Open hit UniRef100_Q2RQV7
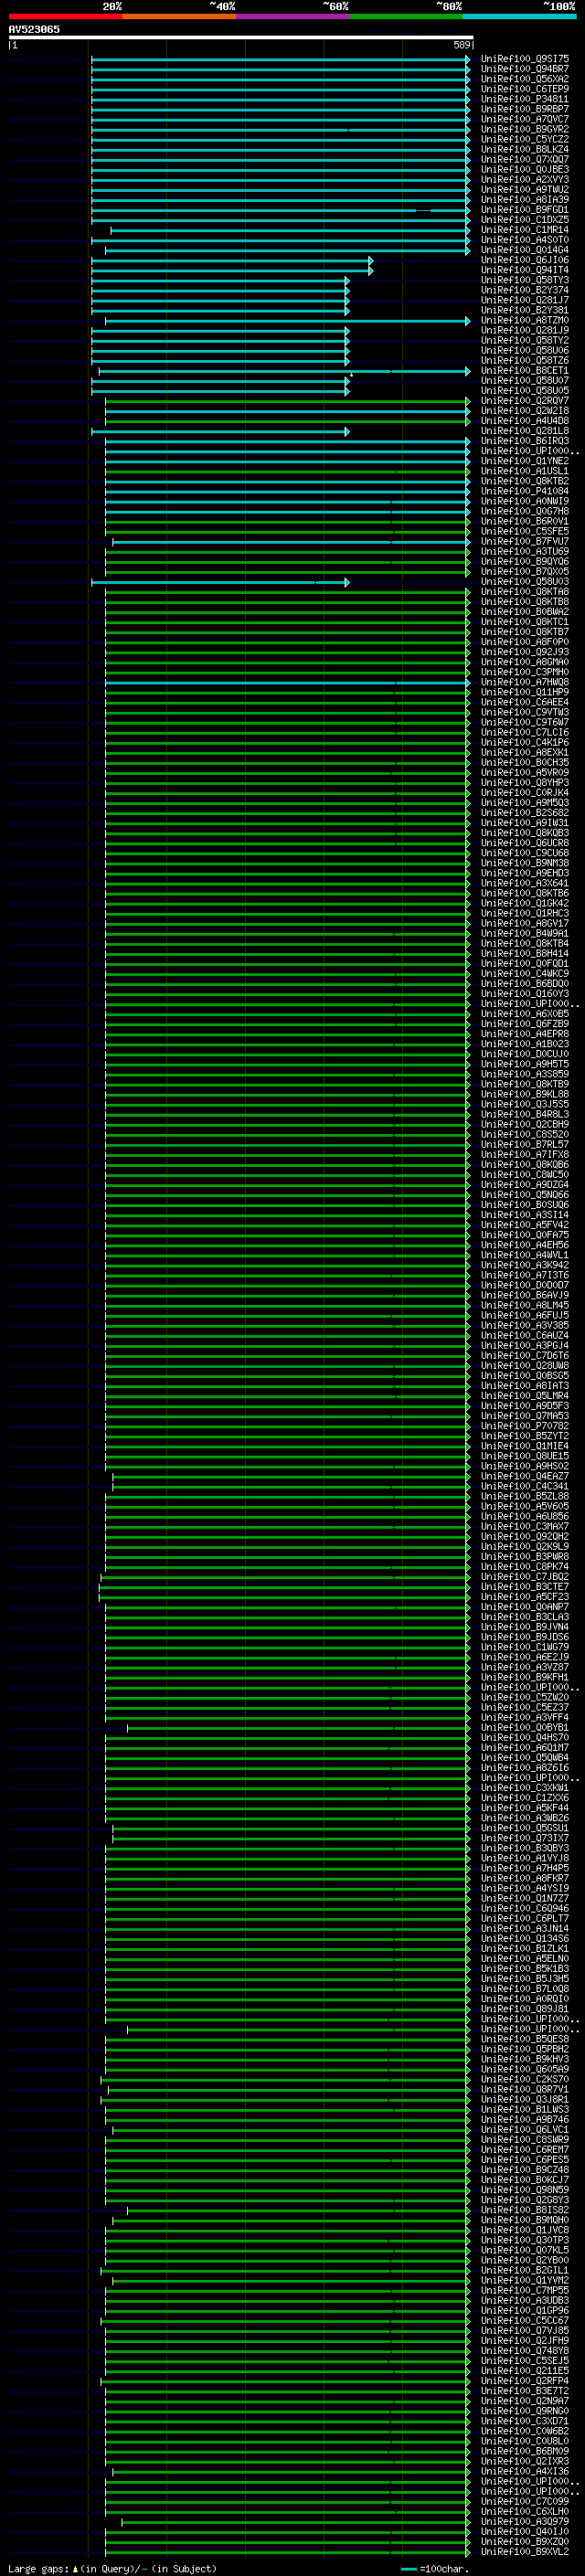The width and height of the screenshot is (585, 2576). coord(525,401)
